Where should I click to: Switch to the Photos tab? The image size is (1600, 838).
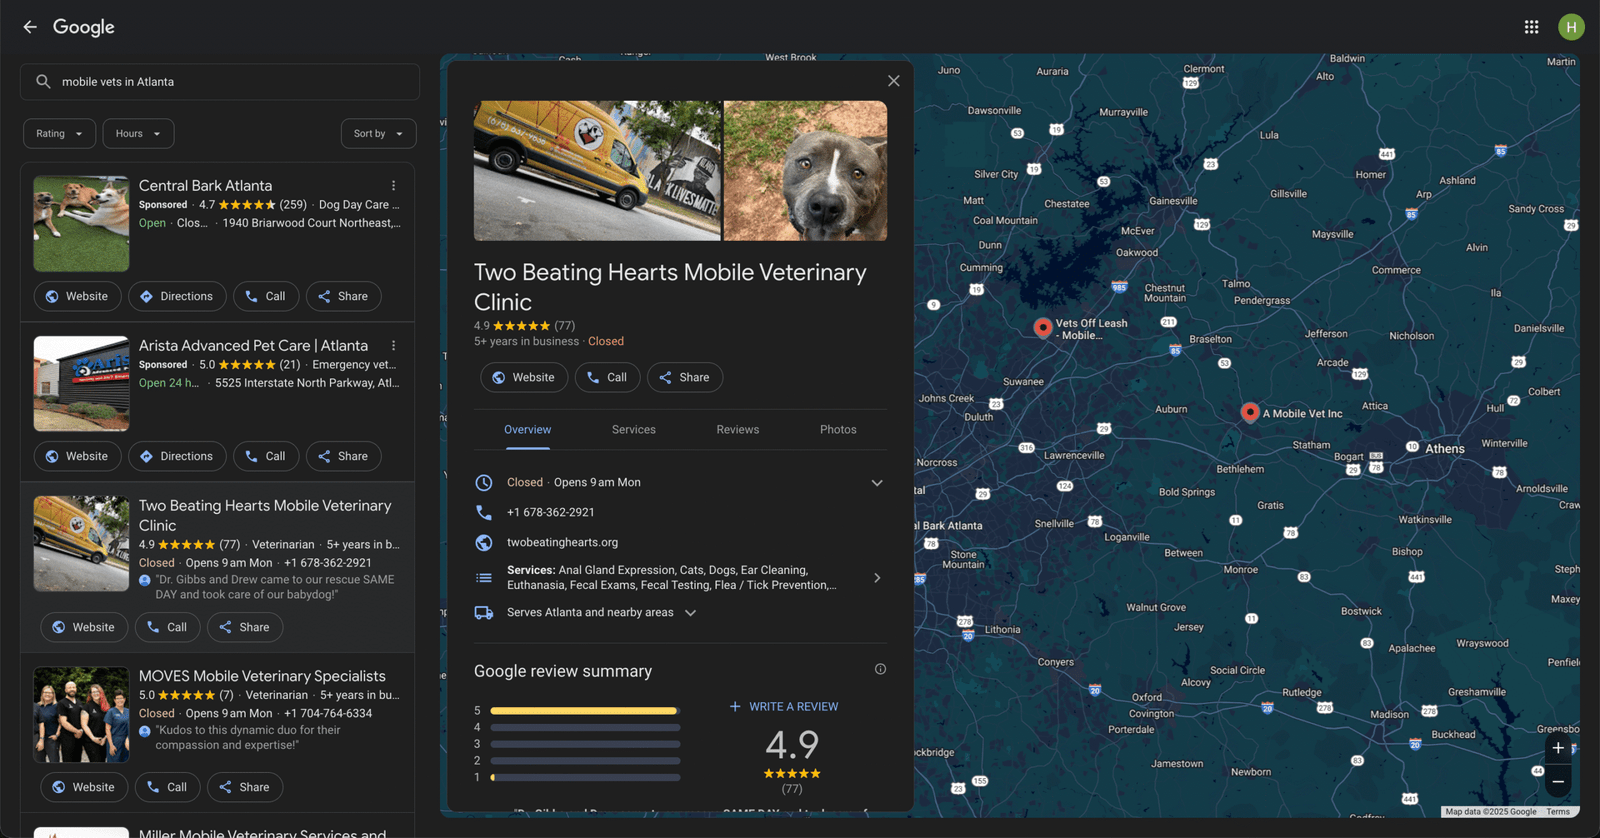tap(838, 430)
